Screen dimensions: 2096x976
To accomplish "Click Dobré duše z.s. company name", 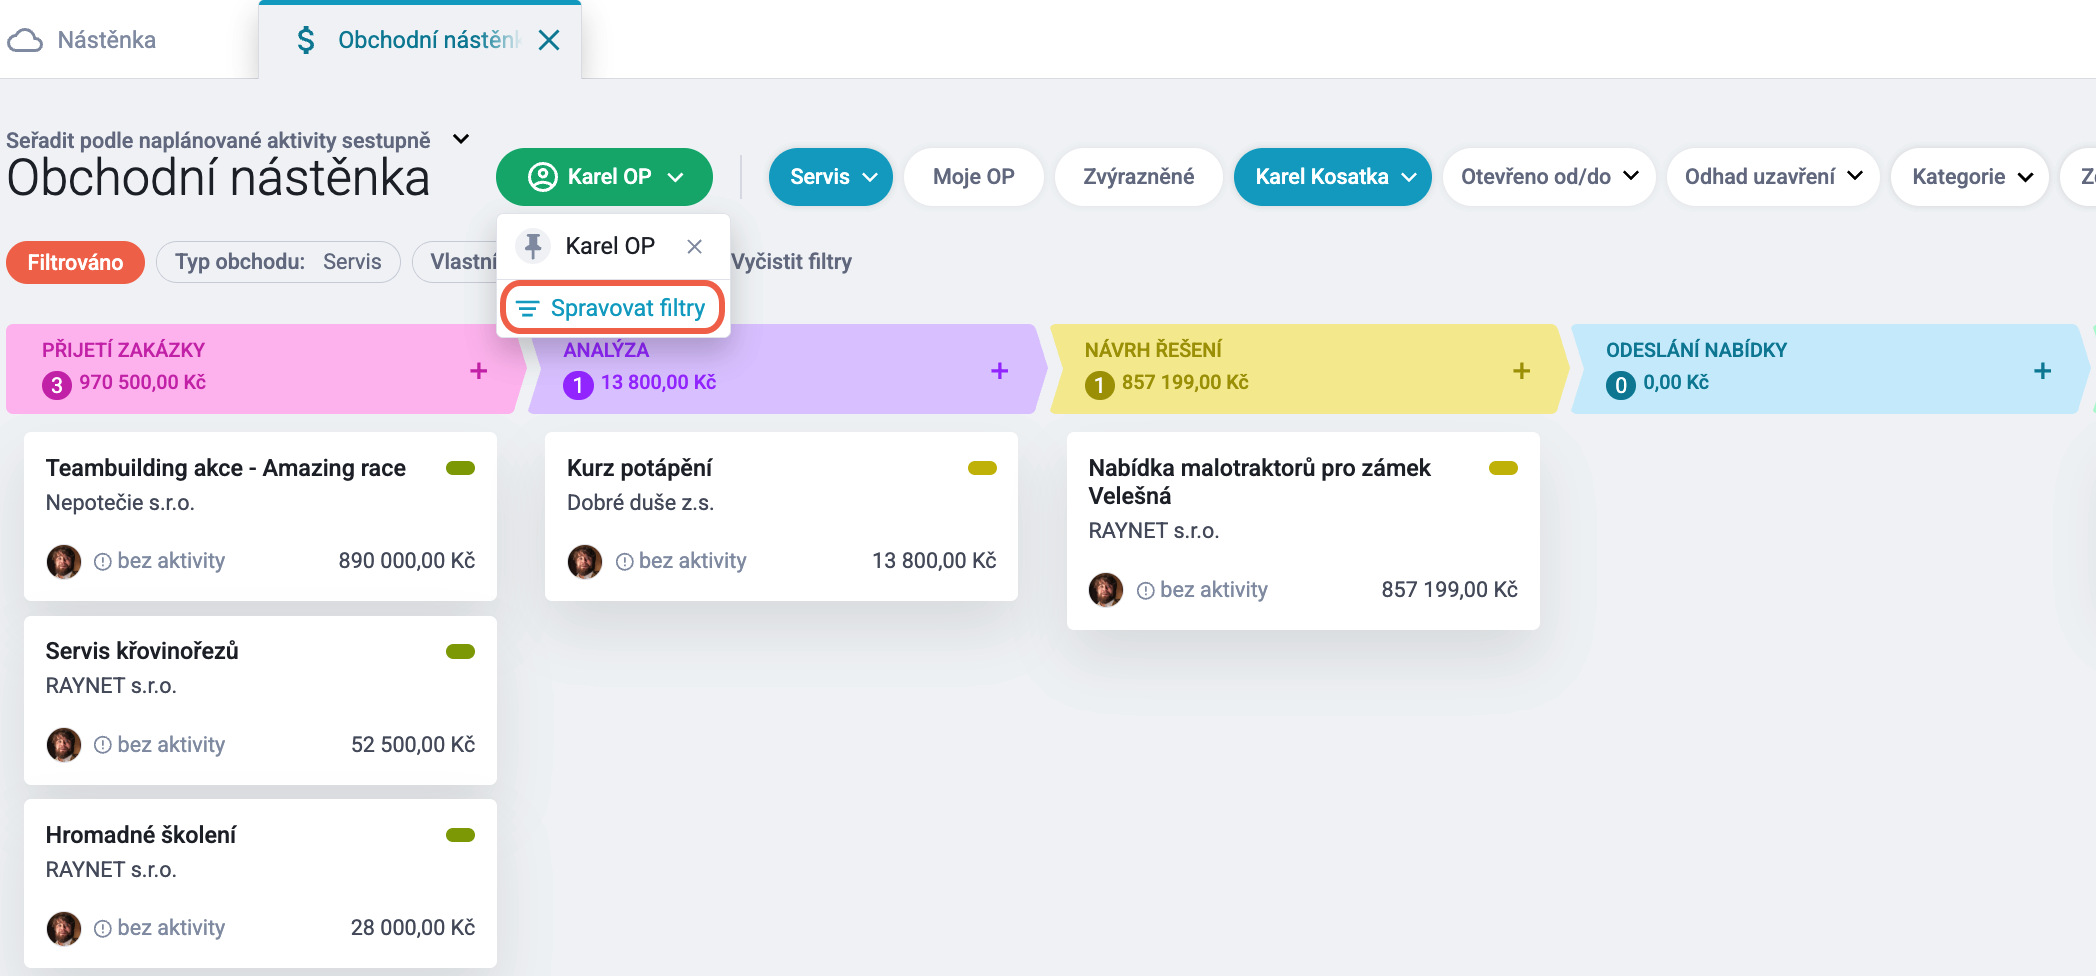I will [640, 503].
